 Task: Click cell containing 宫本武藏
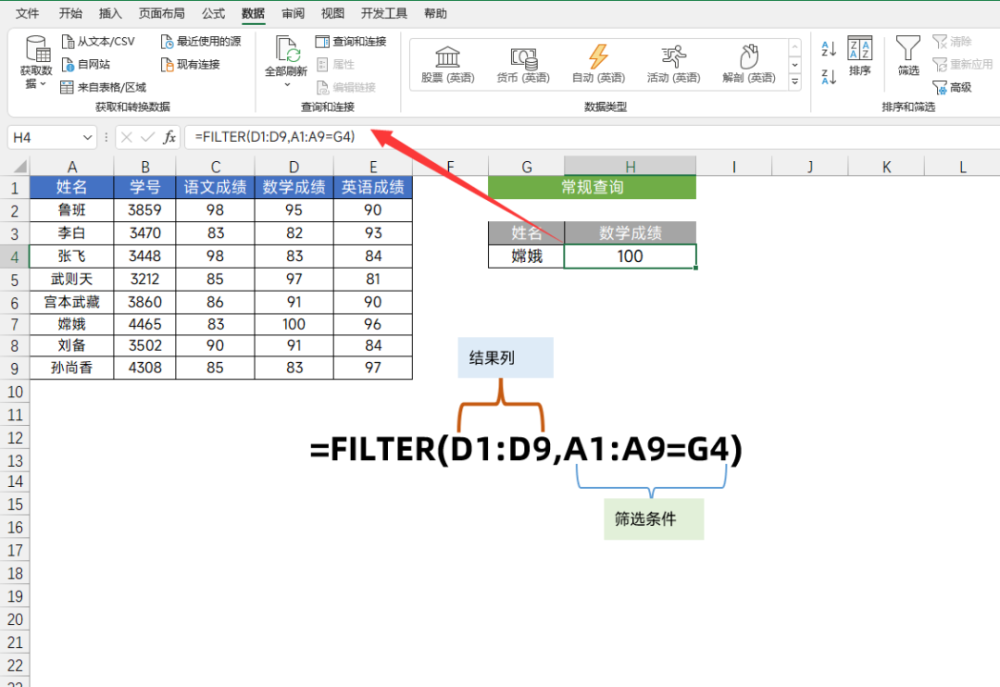point(72,302)
